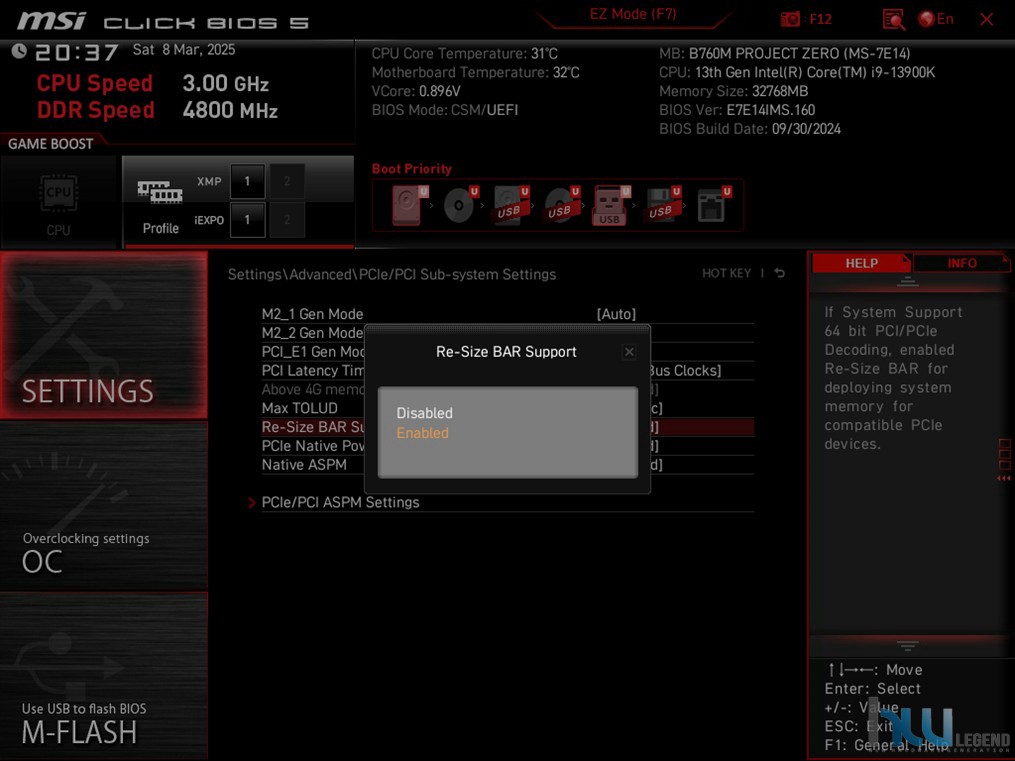
Task: Select the USB flash key boot icon
Action: pos(610,205)
